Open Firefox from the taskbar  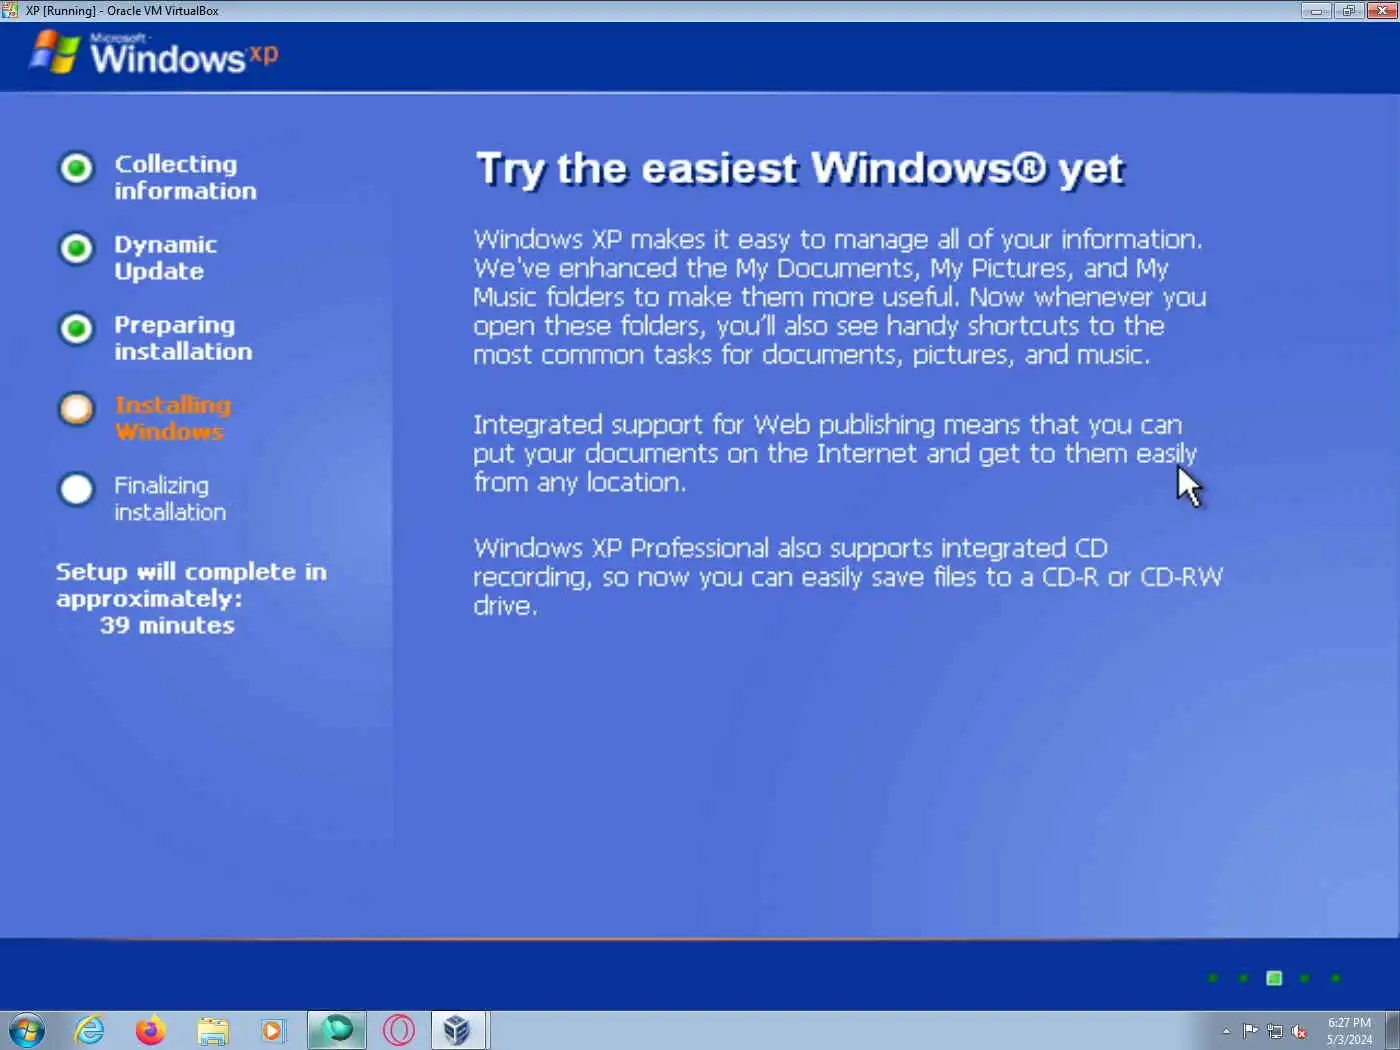[x=151, y=1030]
